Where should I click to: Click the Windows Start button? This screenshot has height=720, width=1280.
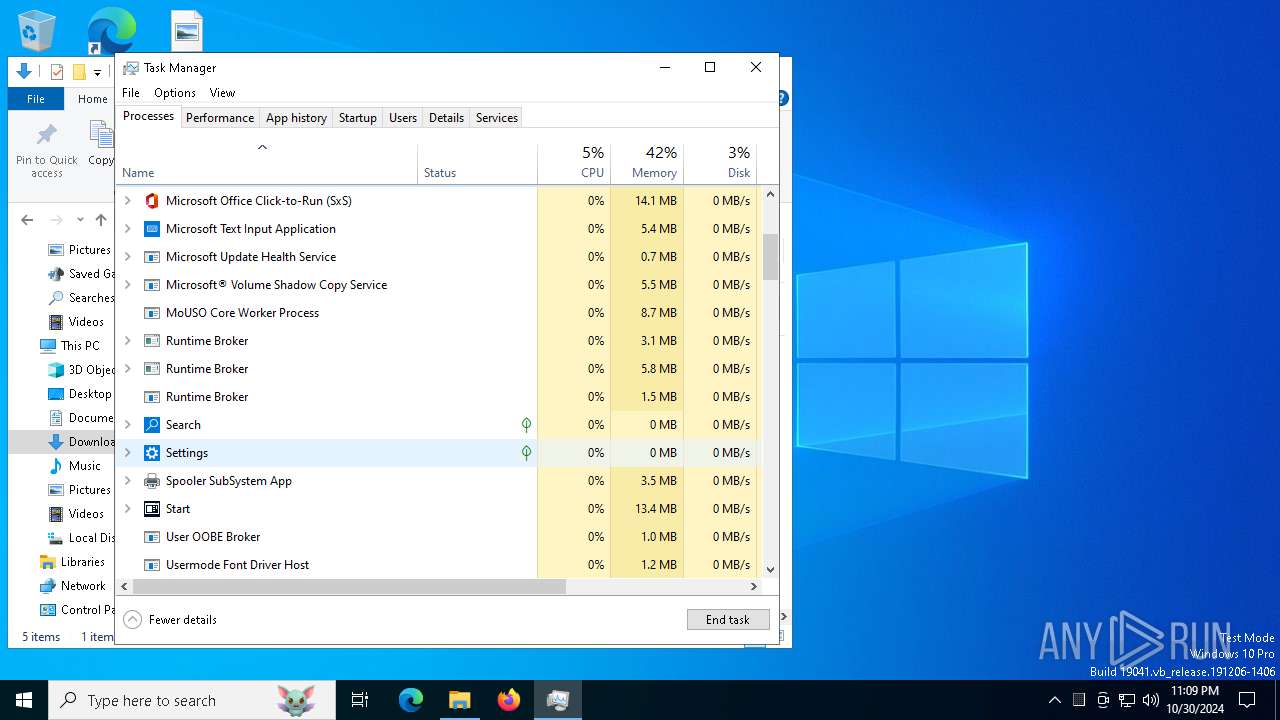click(x=24, y=700)
